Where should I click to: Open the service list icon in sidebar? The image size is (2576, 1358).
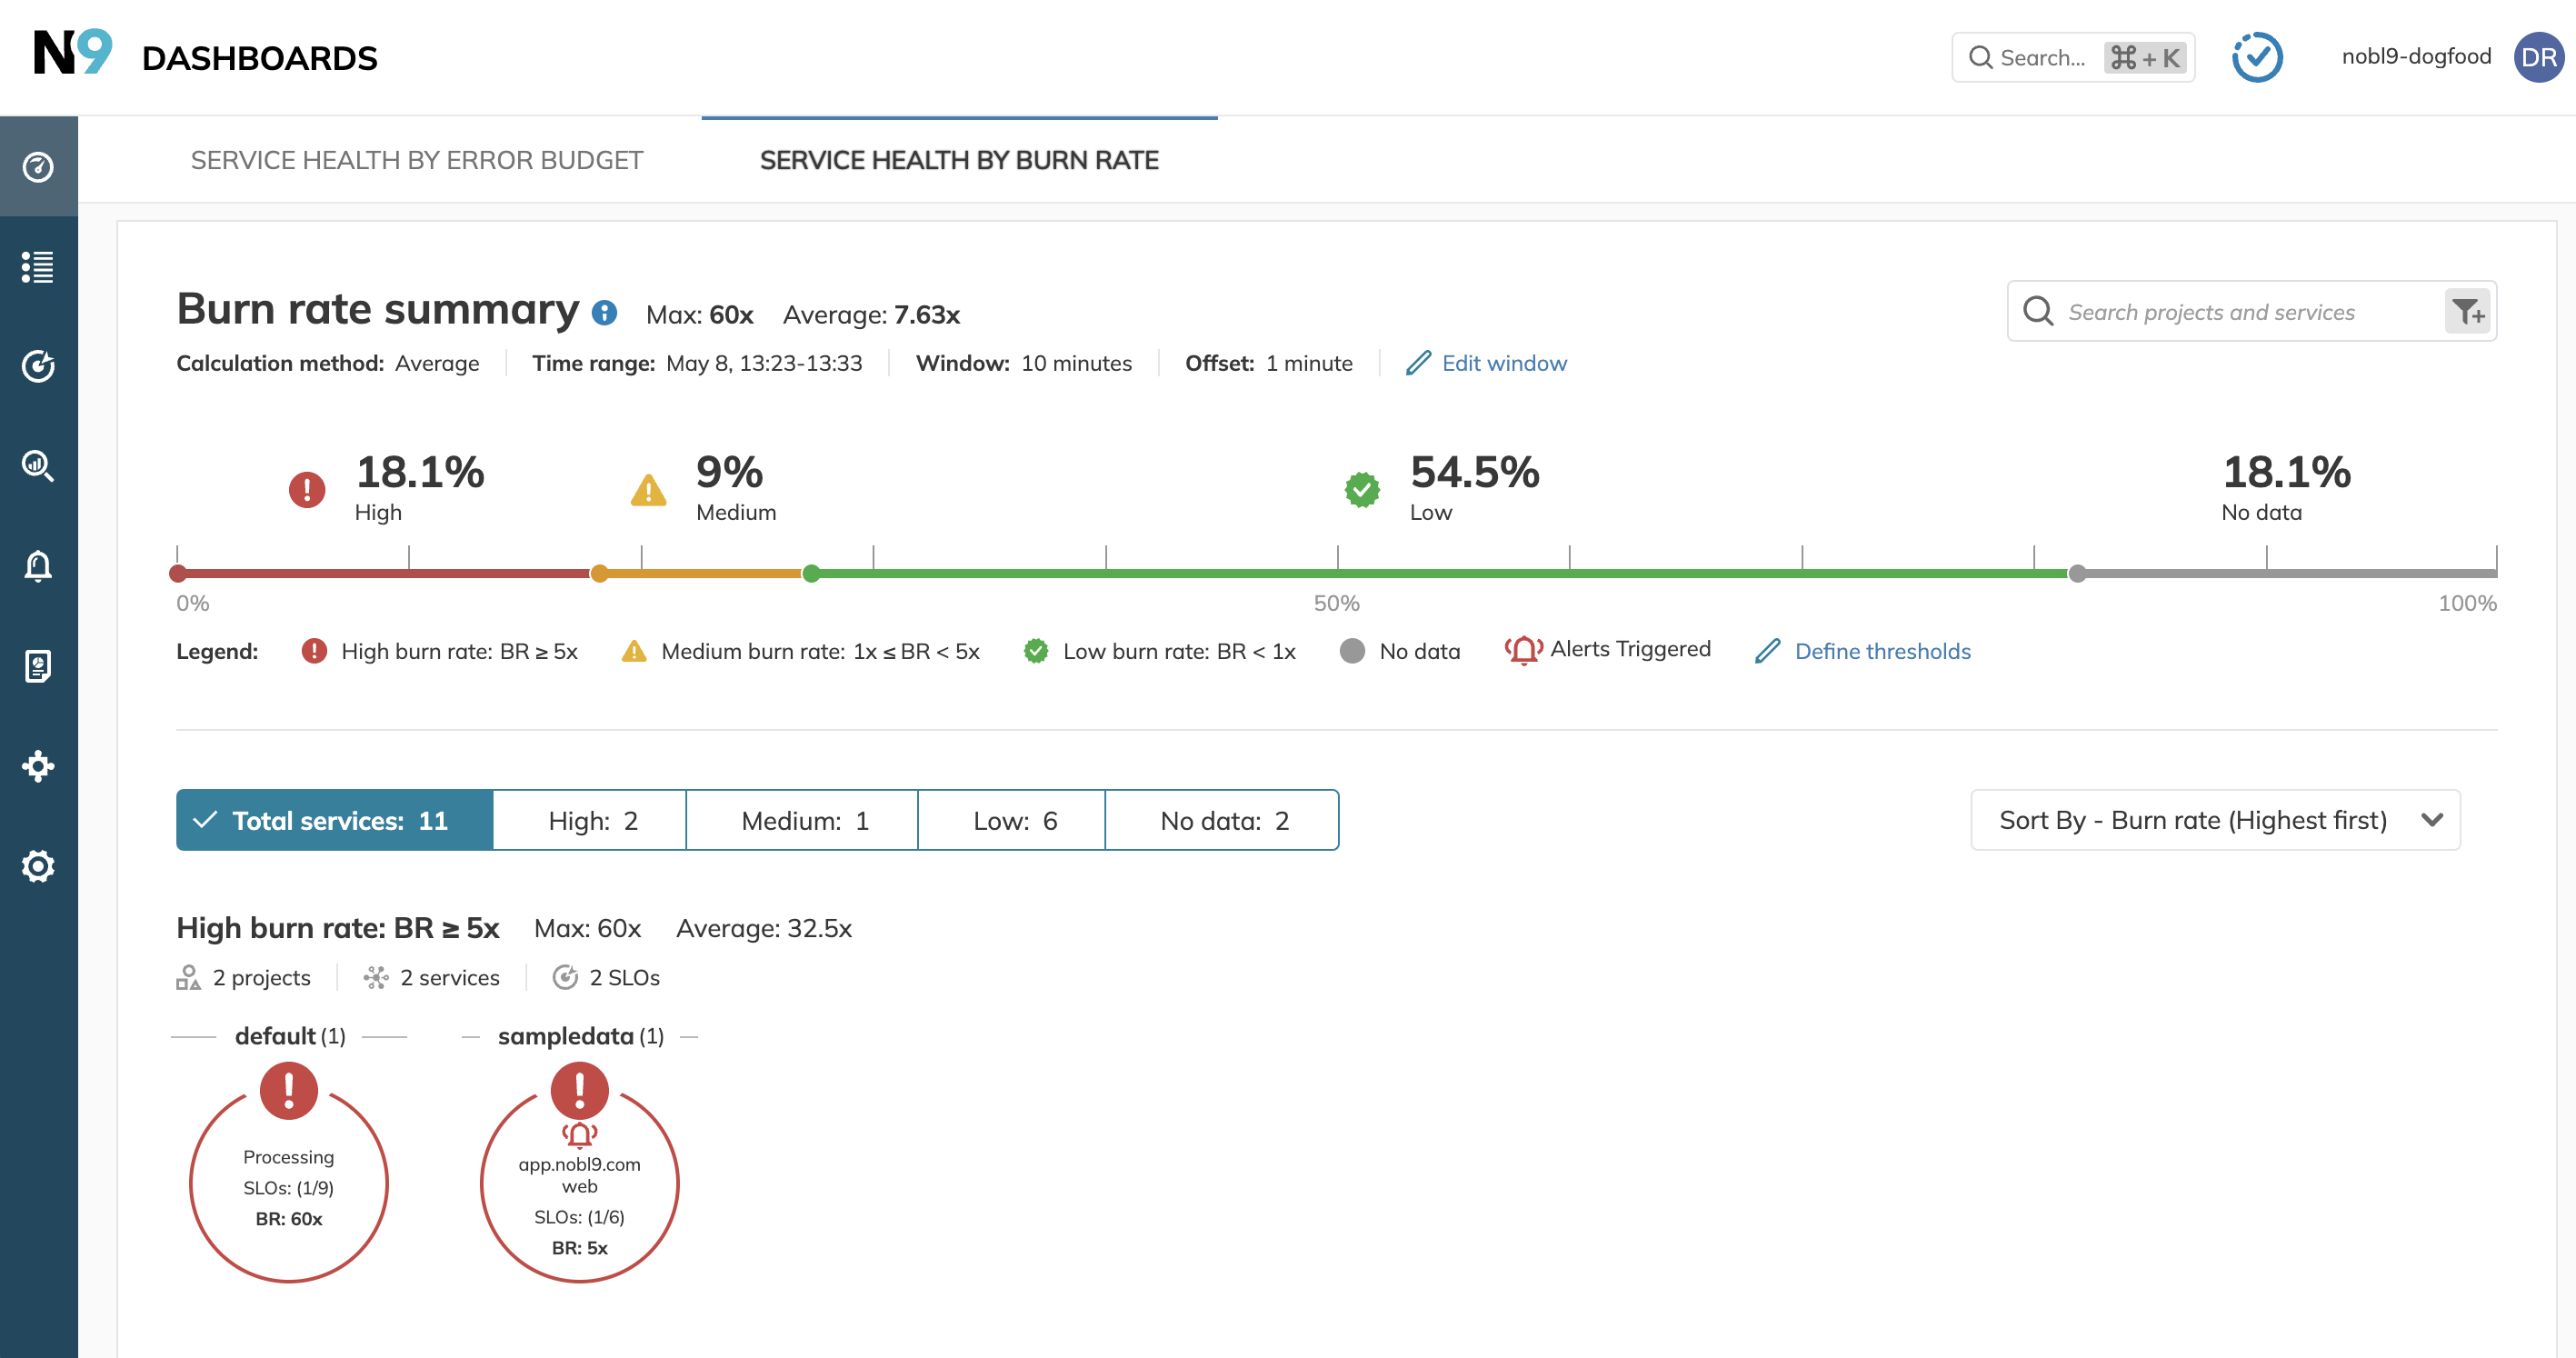38,267
